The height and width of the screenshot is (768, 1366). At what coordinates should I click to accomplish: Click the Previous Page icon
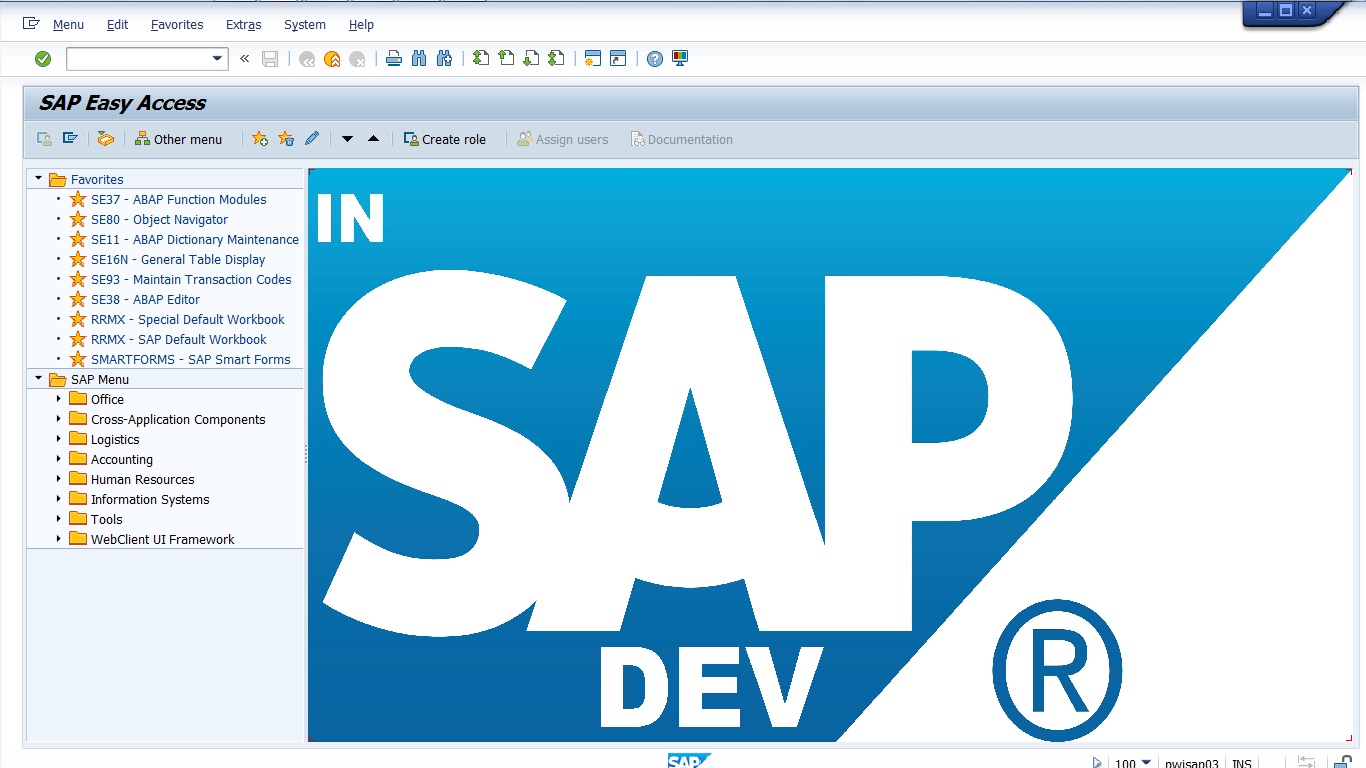[506, 59]
